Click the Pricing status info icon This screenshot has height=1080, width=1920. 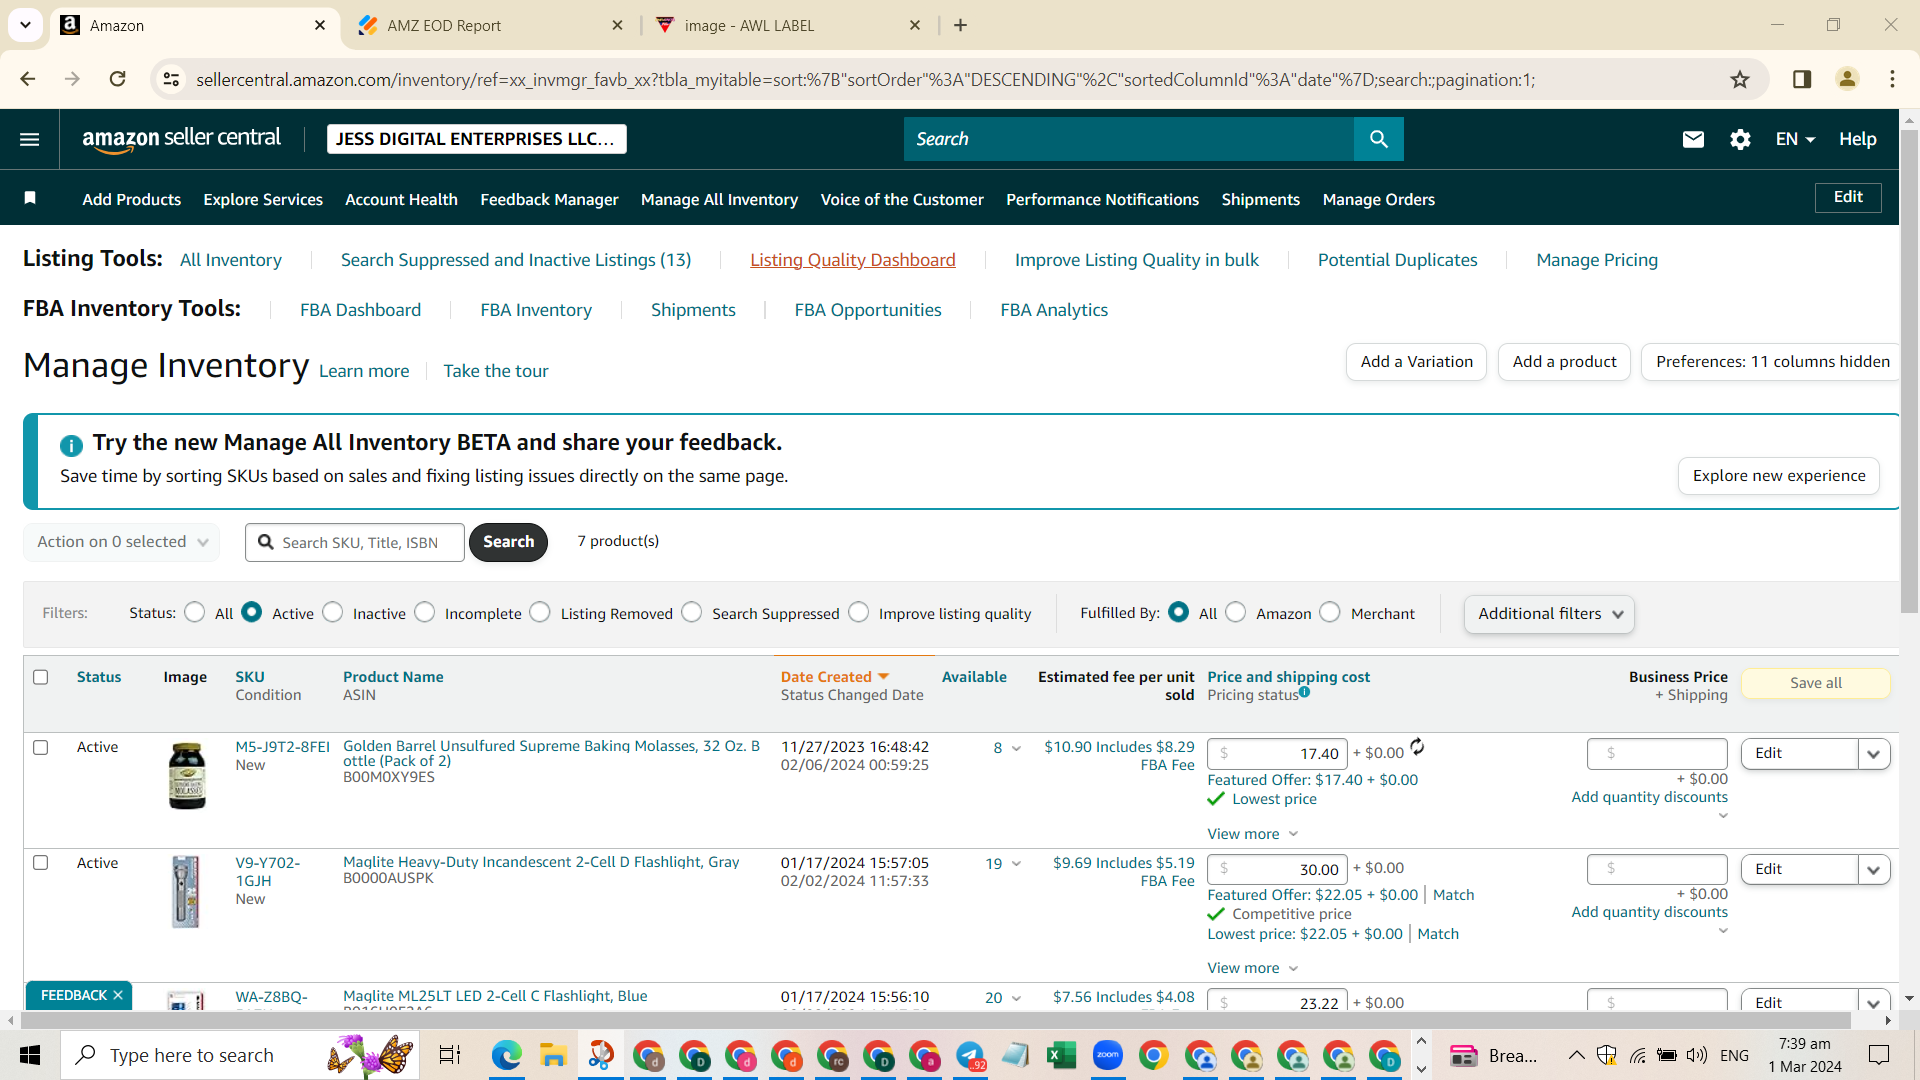(x=1304, y=692)
